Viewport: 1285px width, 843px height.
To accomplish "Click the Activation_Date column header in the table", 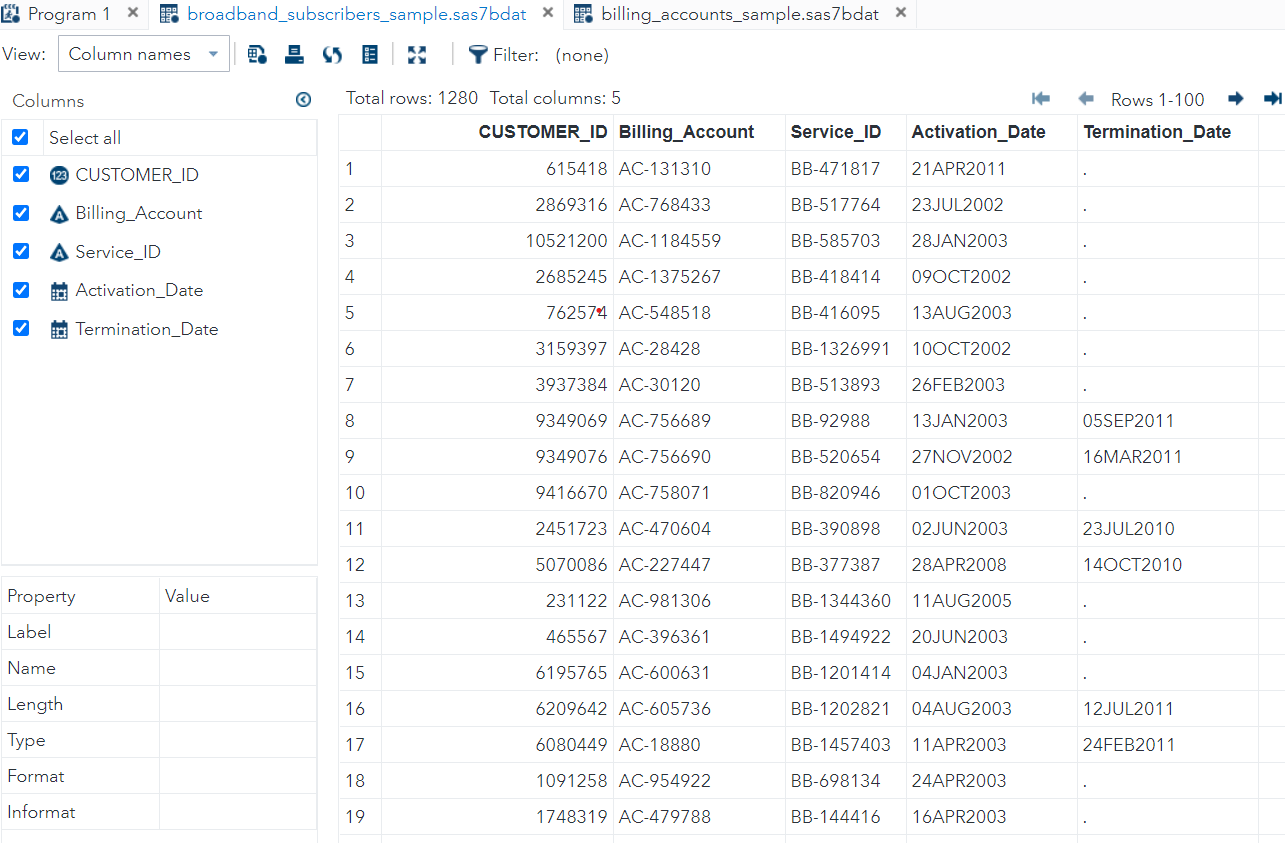I will 992,132.
